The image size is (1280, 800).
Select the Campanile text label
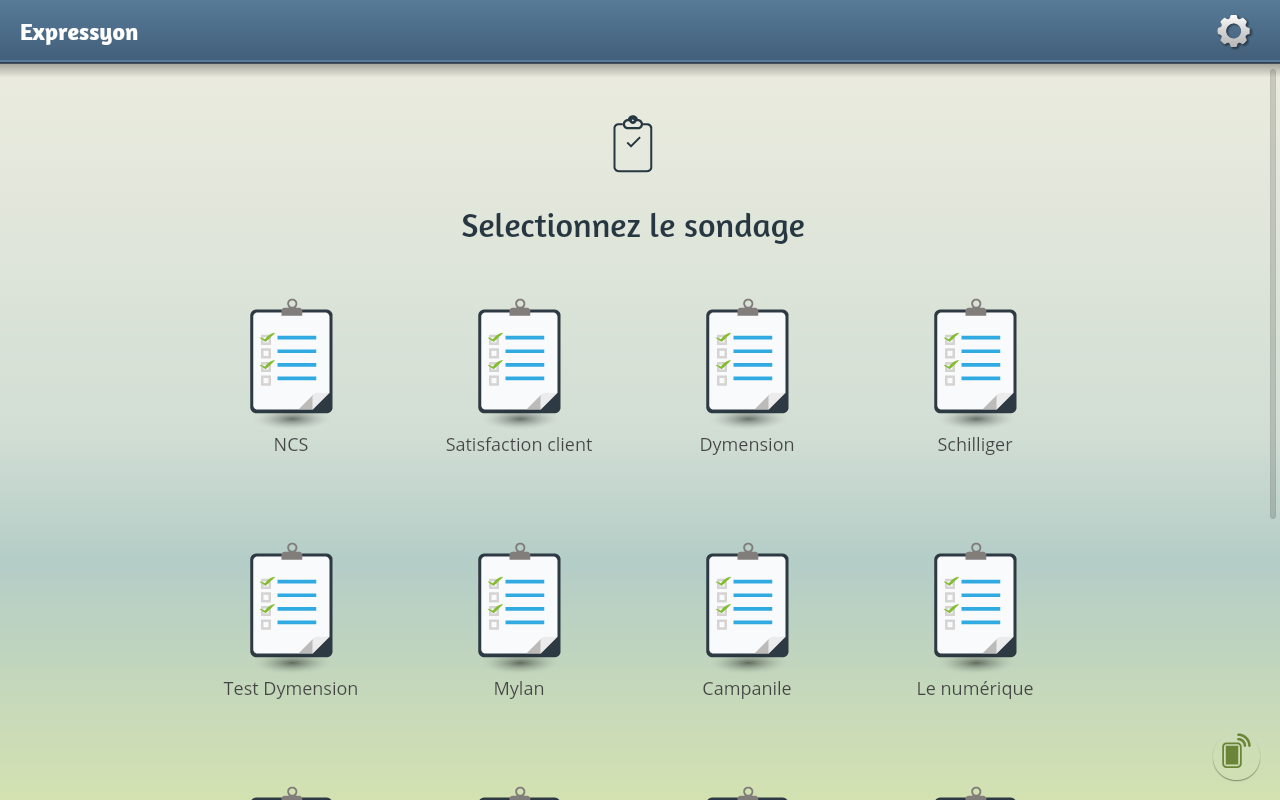pyautogui.click(x=747, y=689)
